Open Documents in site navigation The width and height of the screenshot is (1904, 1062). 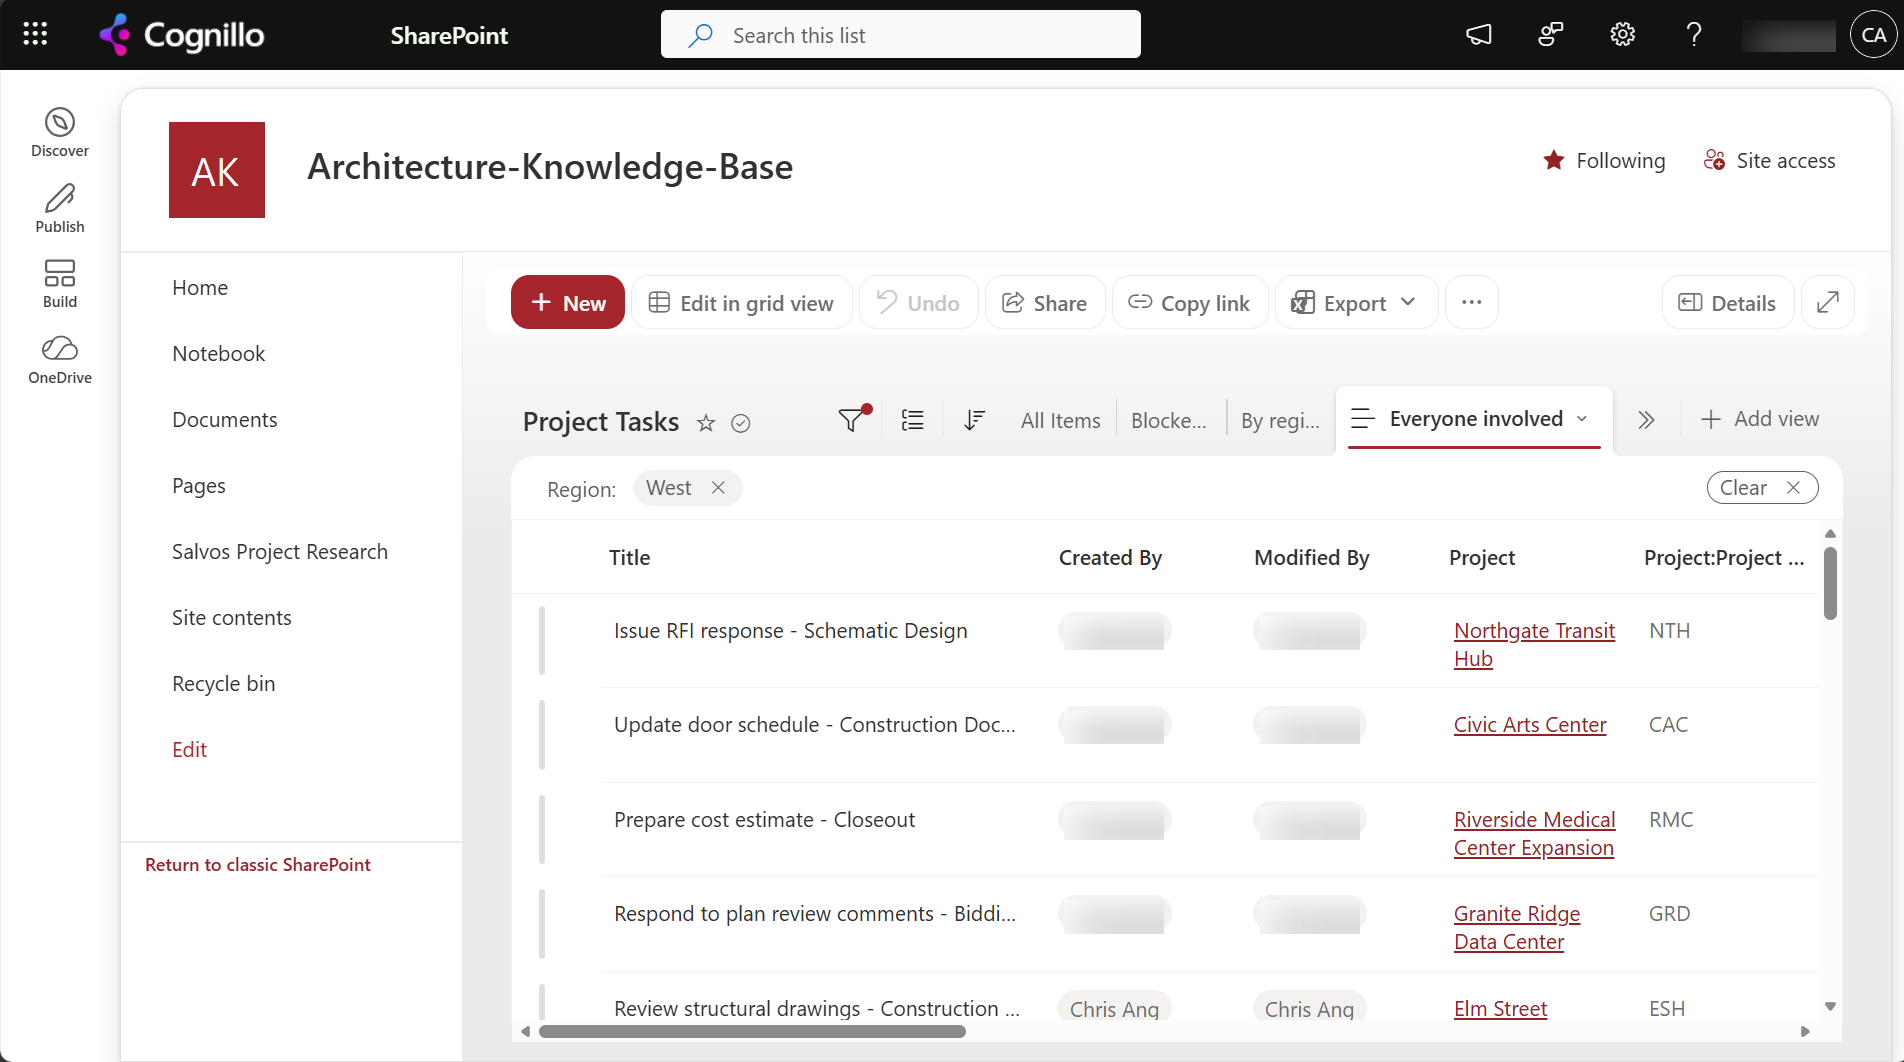click(x=225, y=420)
